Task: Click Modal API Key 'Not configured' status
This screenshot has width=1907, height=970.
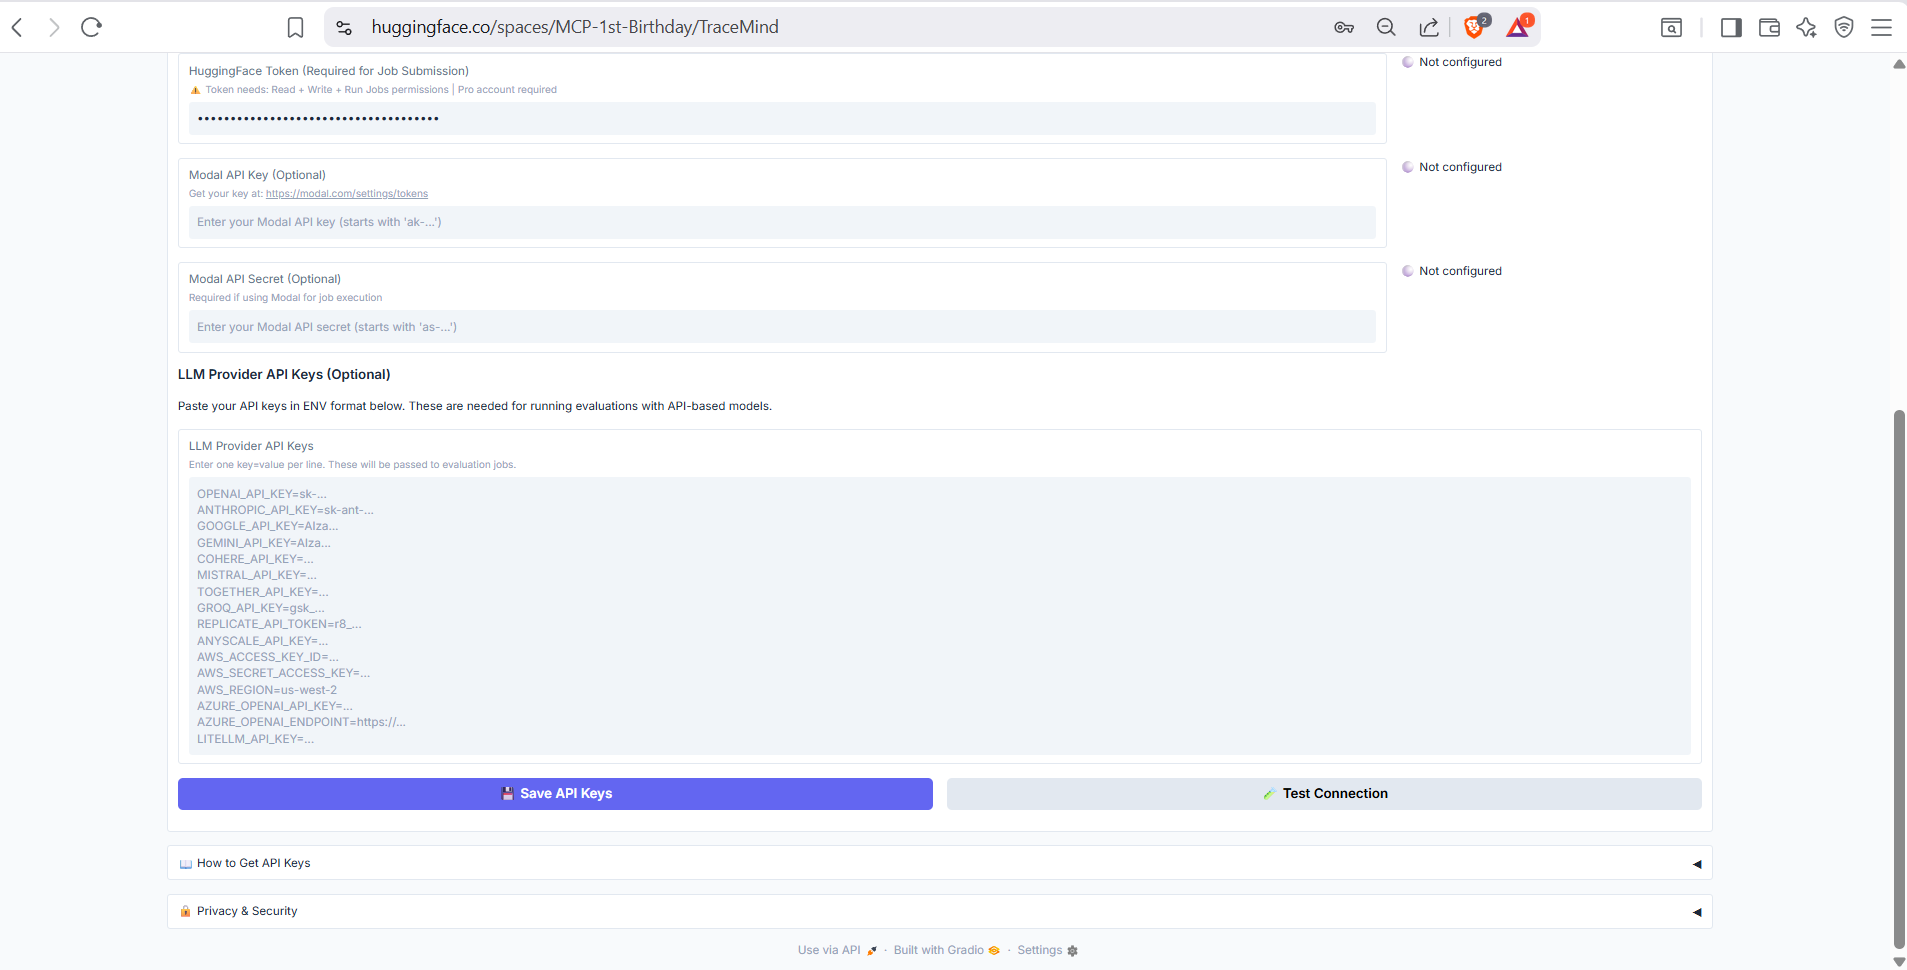Action: pos(1452,167)
